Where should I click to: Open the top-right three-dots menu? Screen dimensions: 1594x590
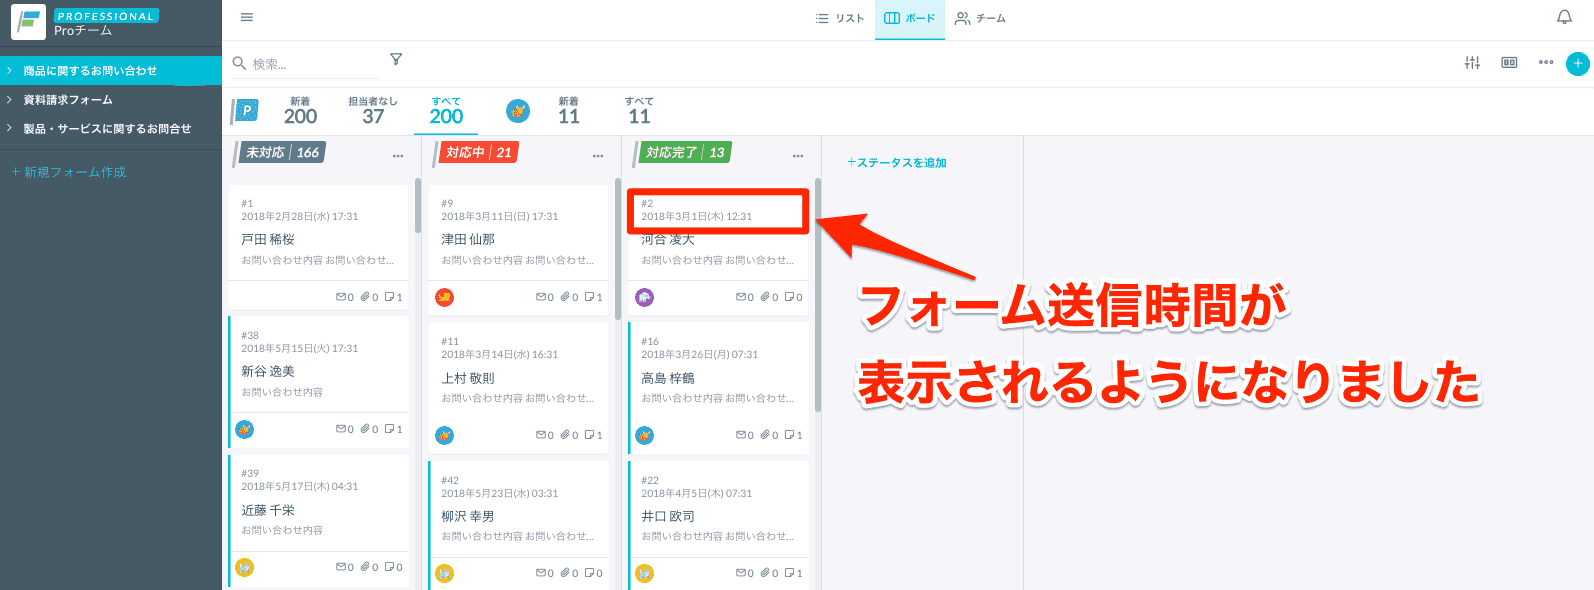coord(1546,62)
